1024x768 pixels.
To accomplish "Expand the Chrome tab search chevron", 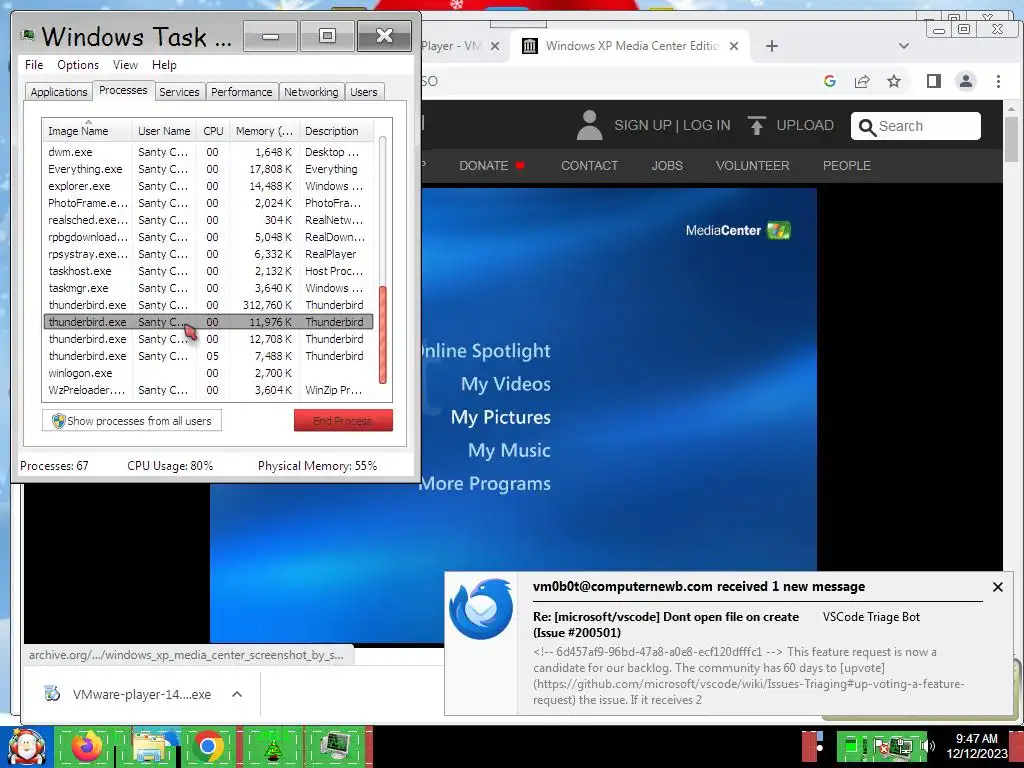I will [x=904, y=46].
